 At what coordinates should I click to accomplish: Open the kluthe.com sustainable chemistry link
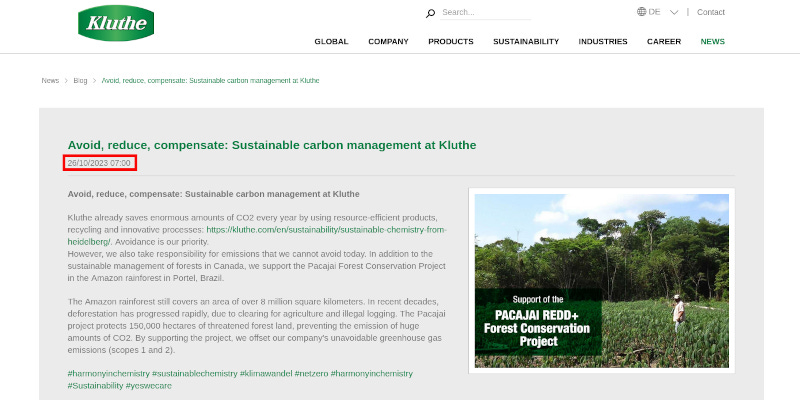(x=257, y=236)
